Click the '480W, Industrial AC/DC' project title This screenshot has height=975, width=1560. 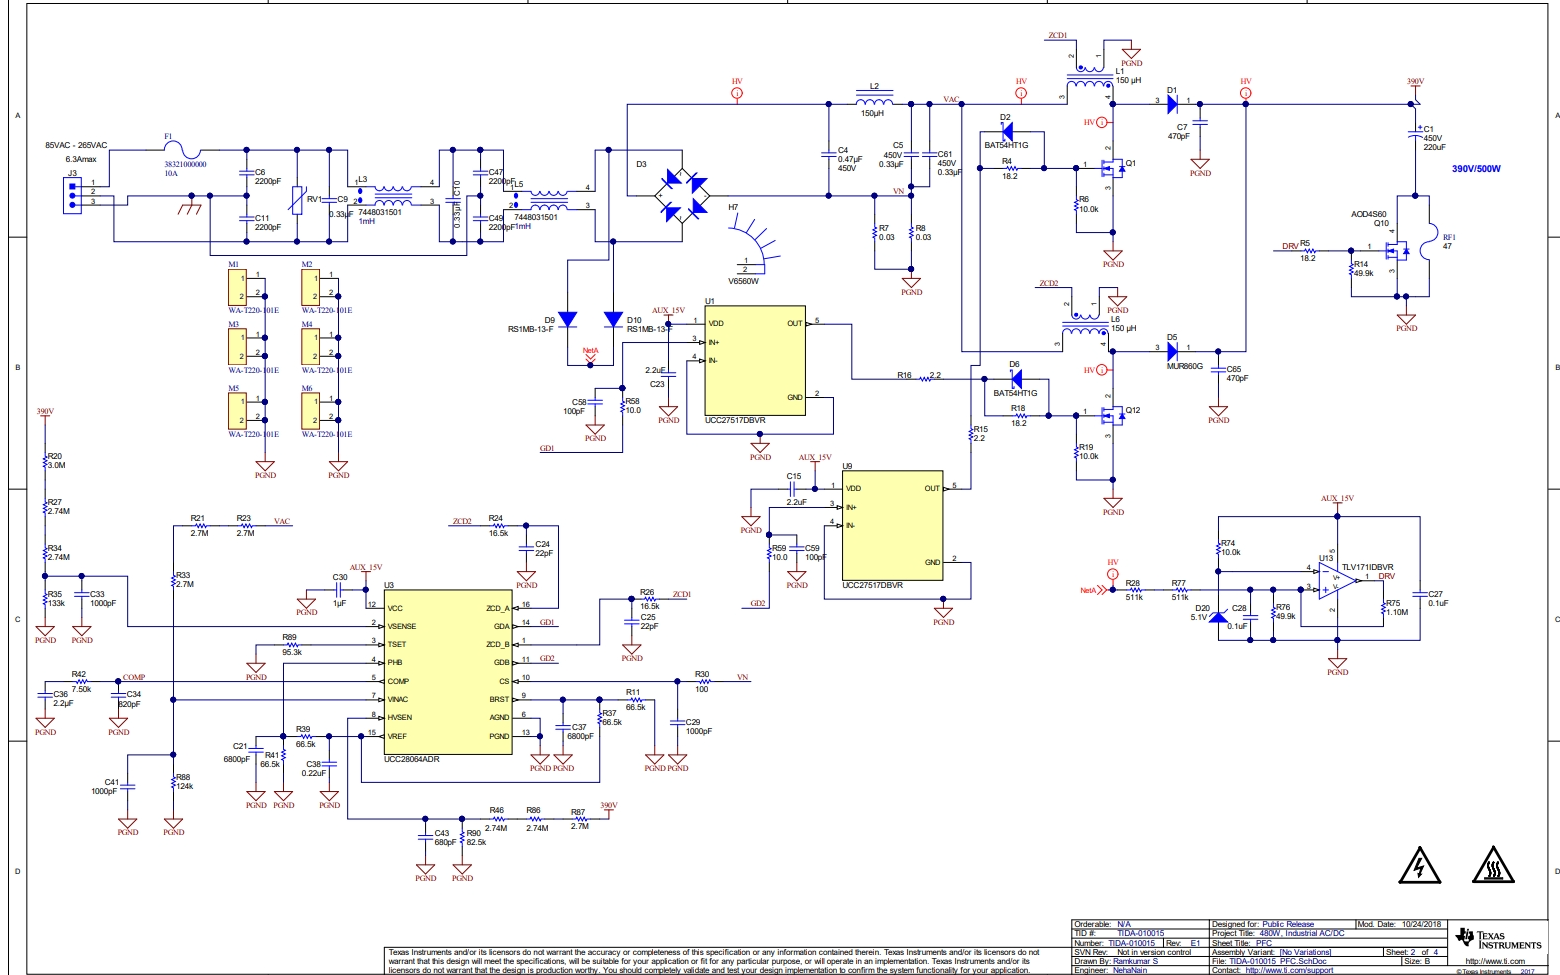(1302, 933)
